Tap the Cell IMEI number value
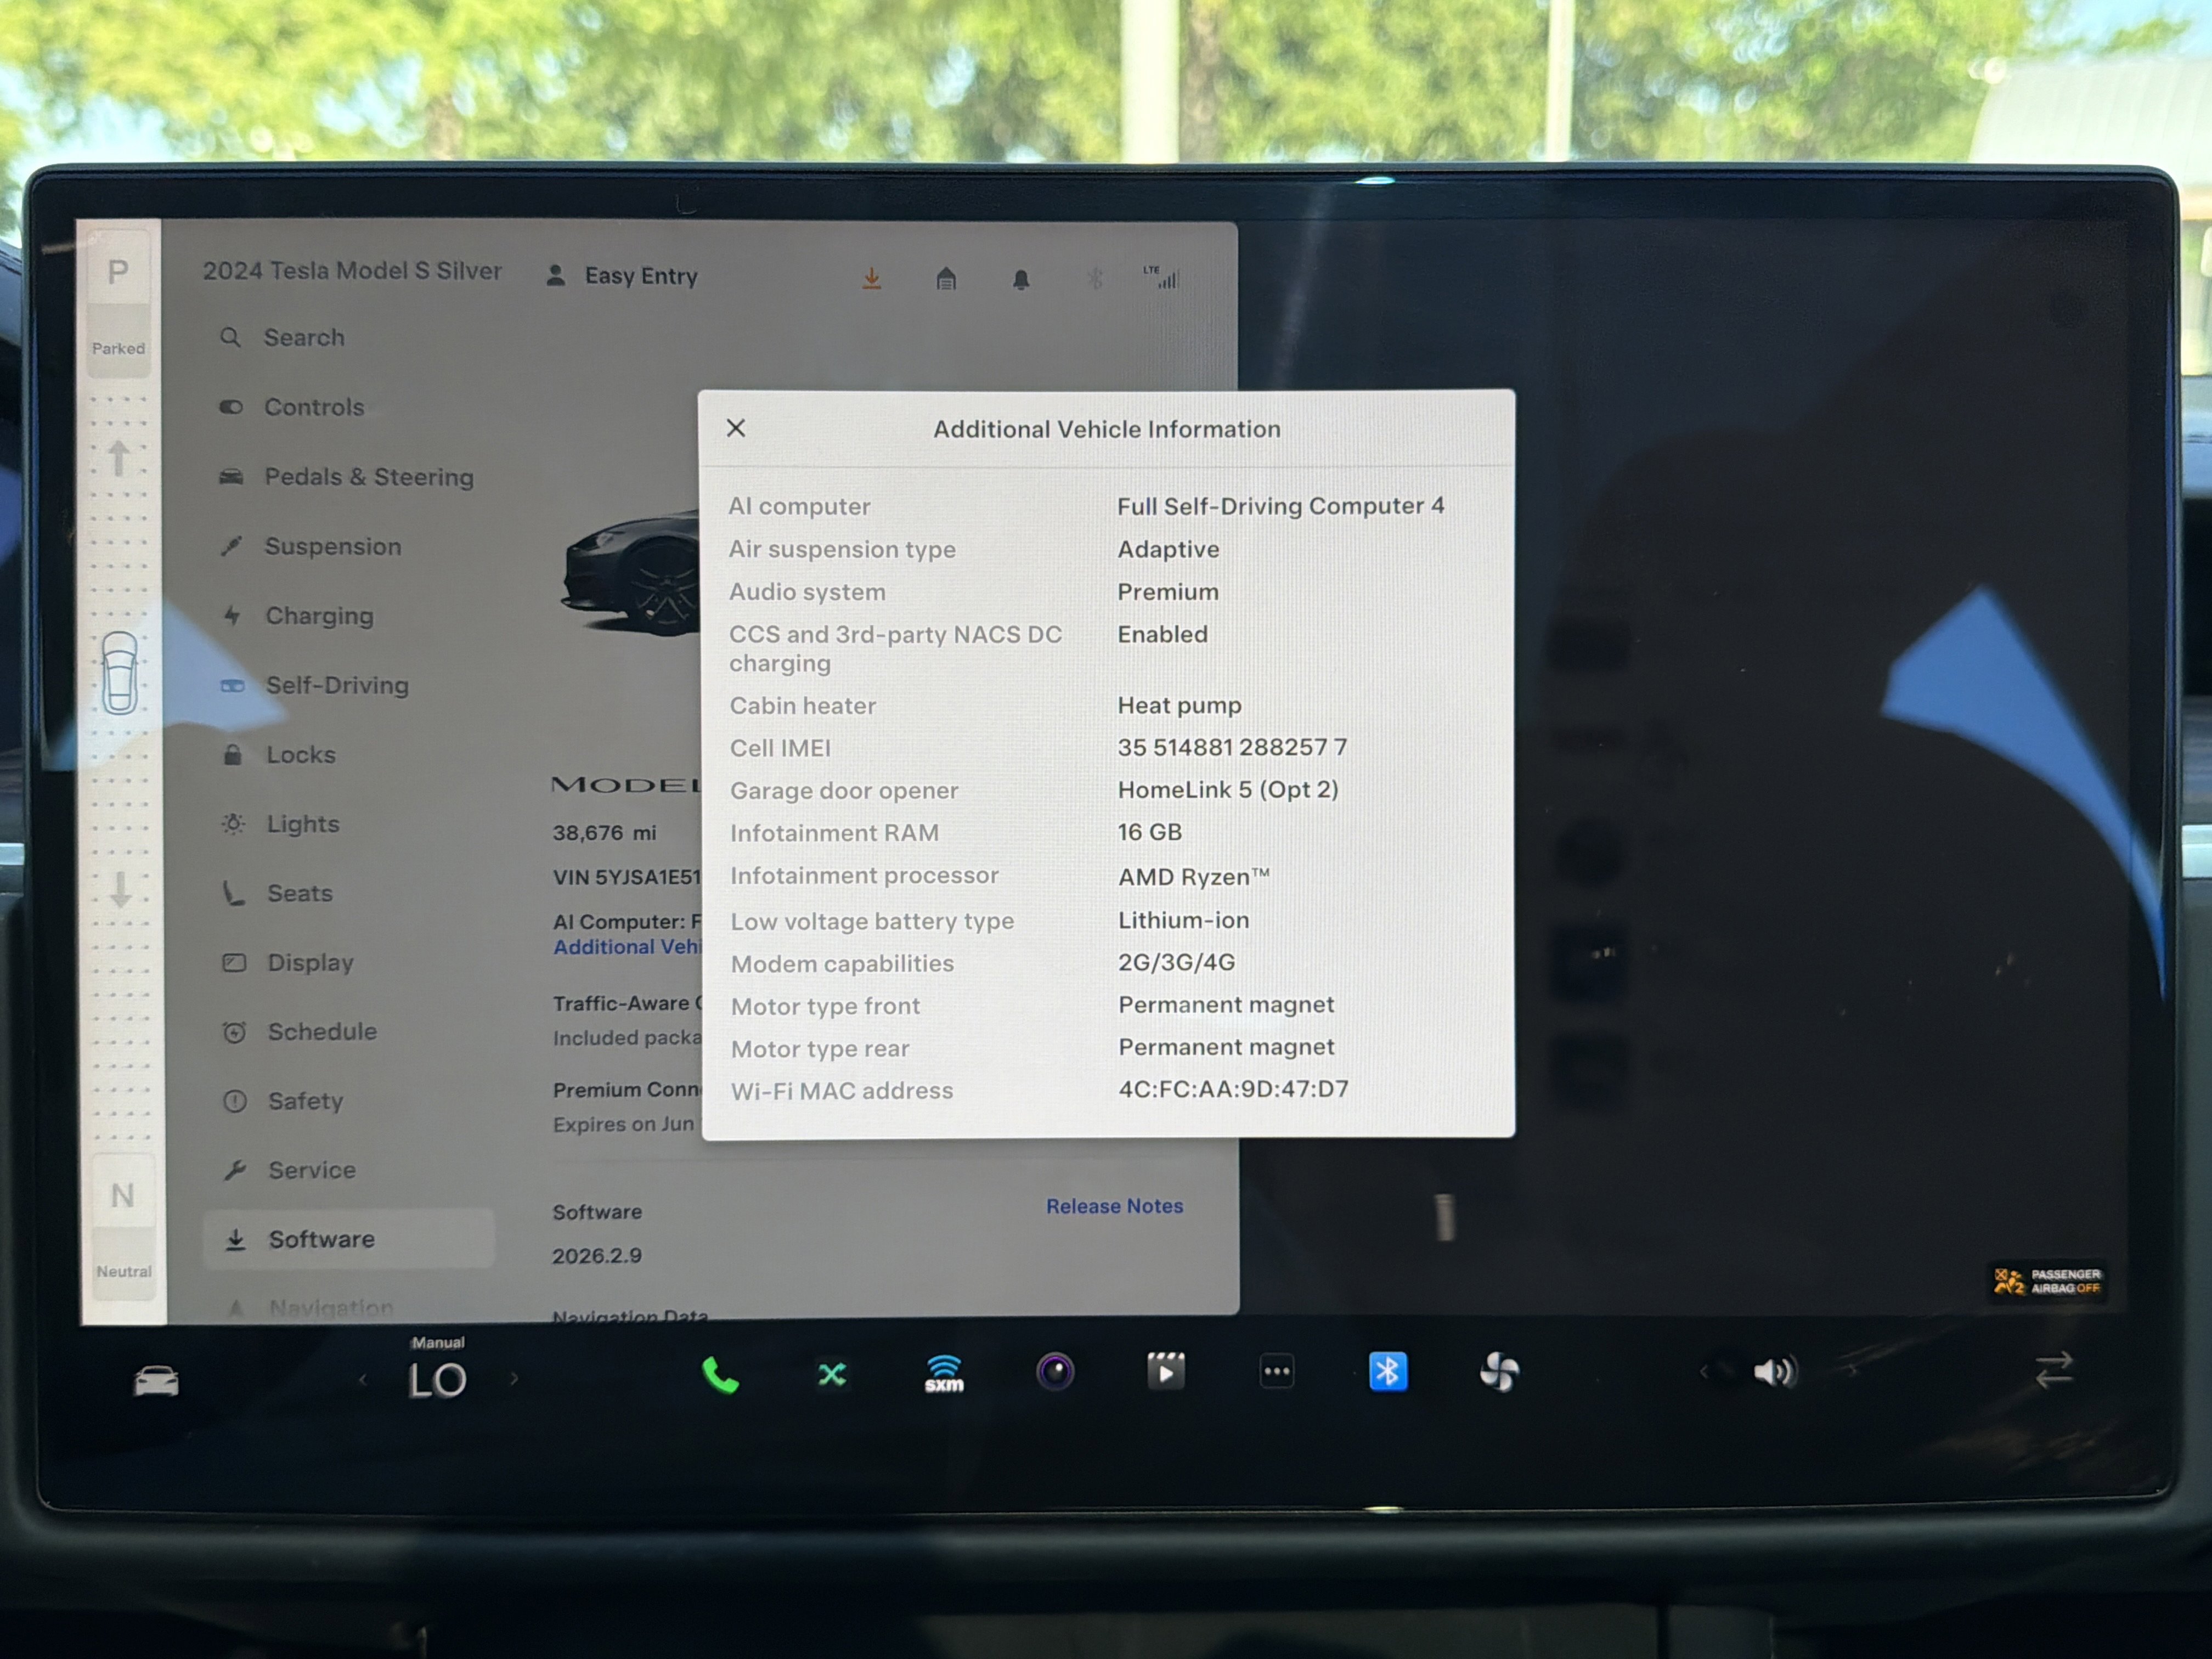 click(1232, 747)
